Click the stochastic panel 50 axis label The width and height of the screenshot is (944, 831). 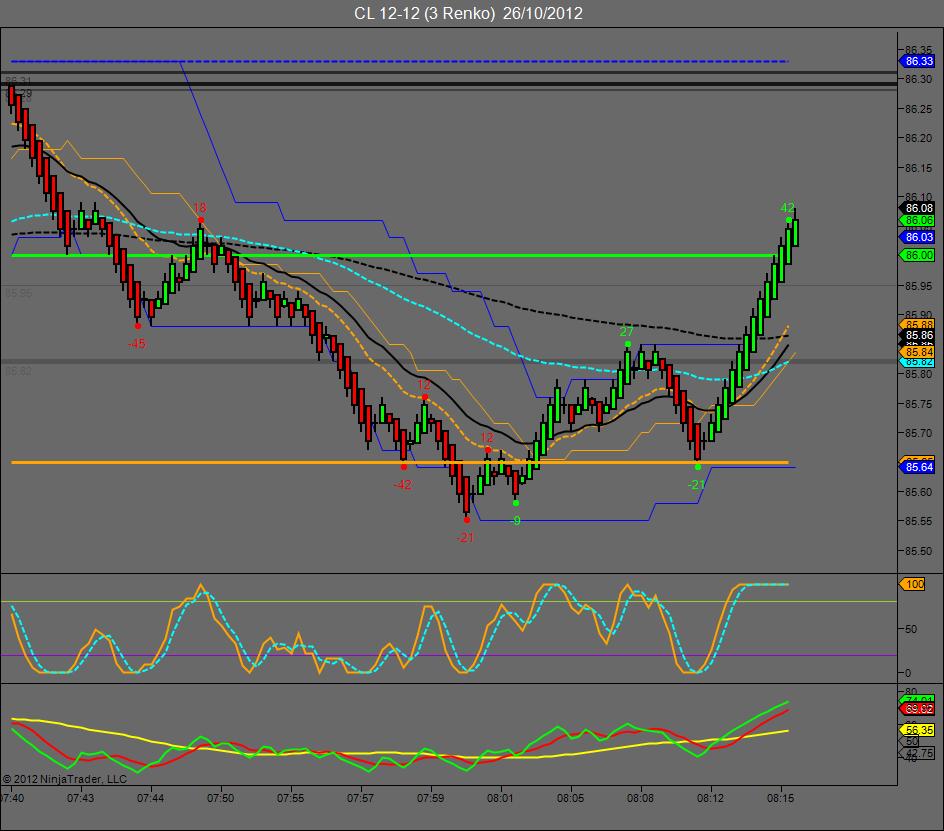pos(911,629)
